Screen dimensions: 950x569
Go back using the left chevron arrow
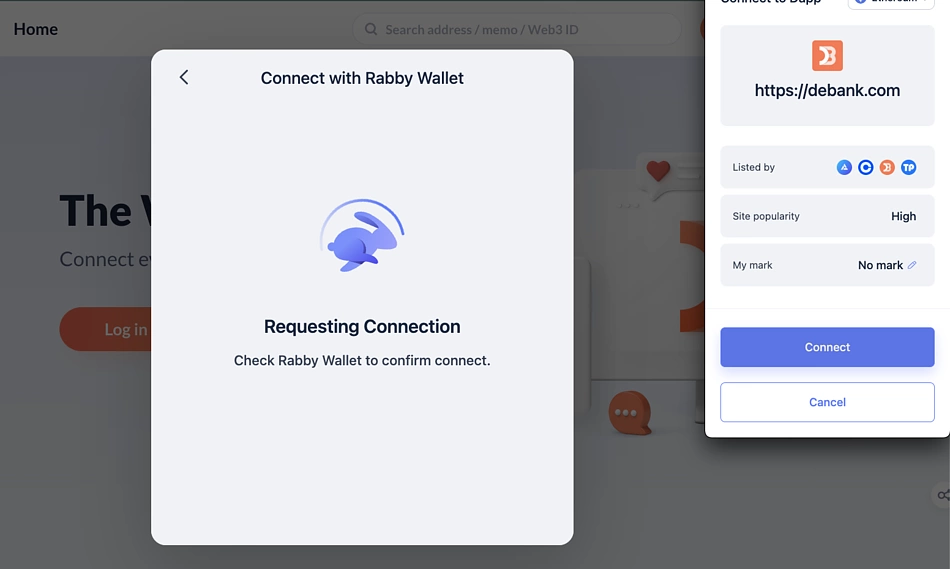click(184, 77)
